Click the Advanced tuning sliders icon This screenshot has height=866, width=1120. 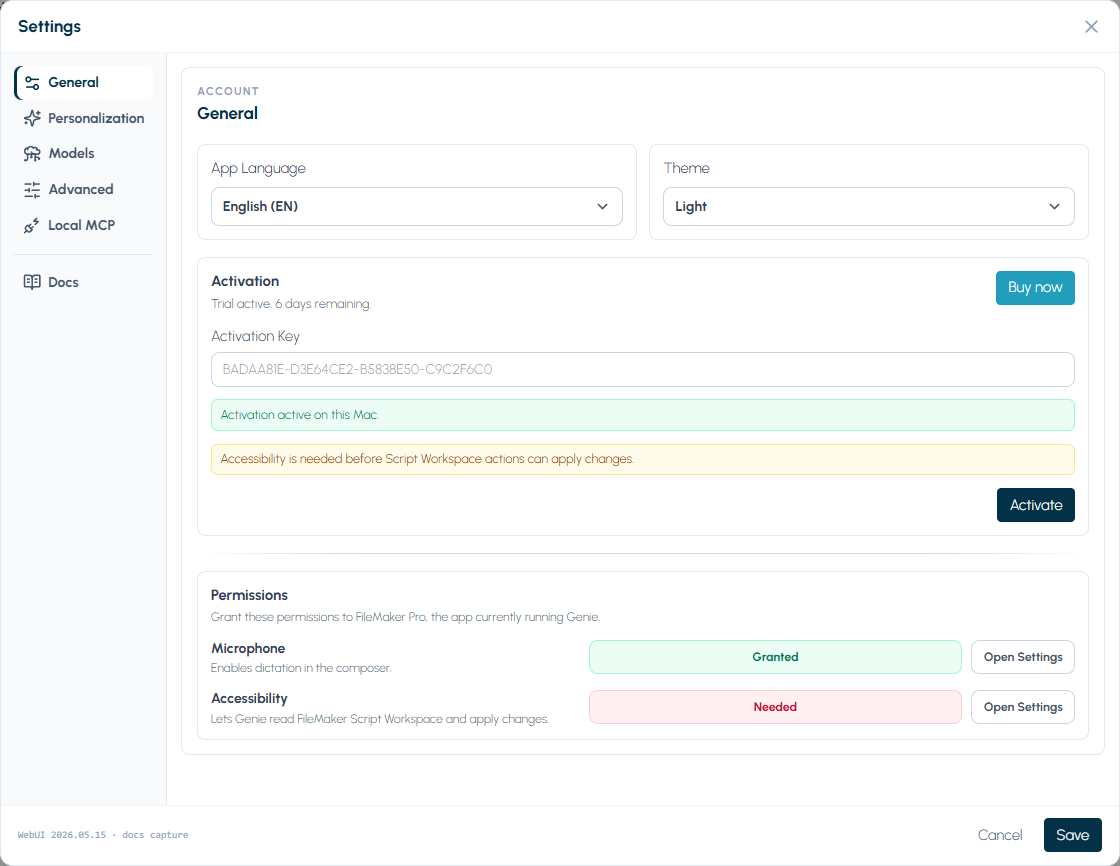[32, 189]
